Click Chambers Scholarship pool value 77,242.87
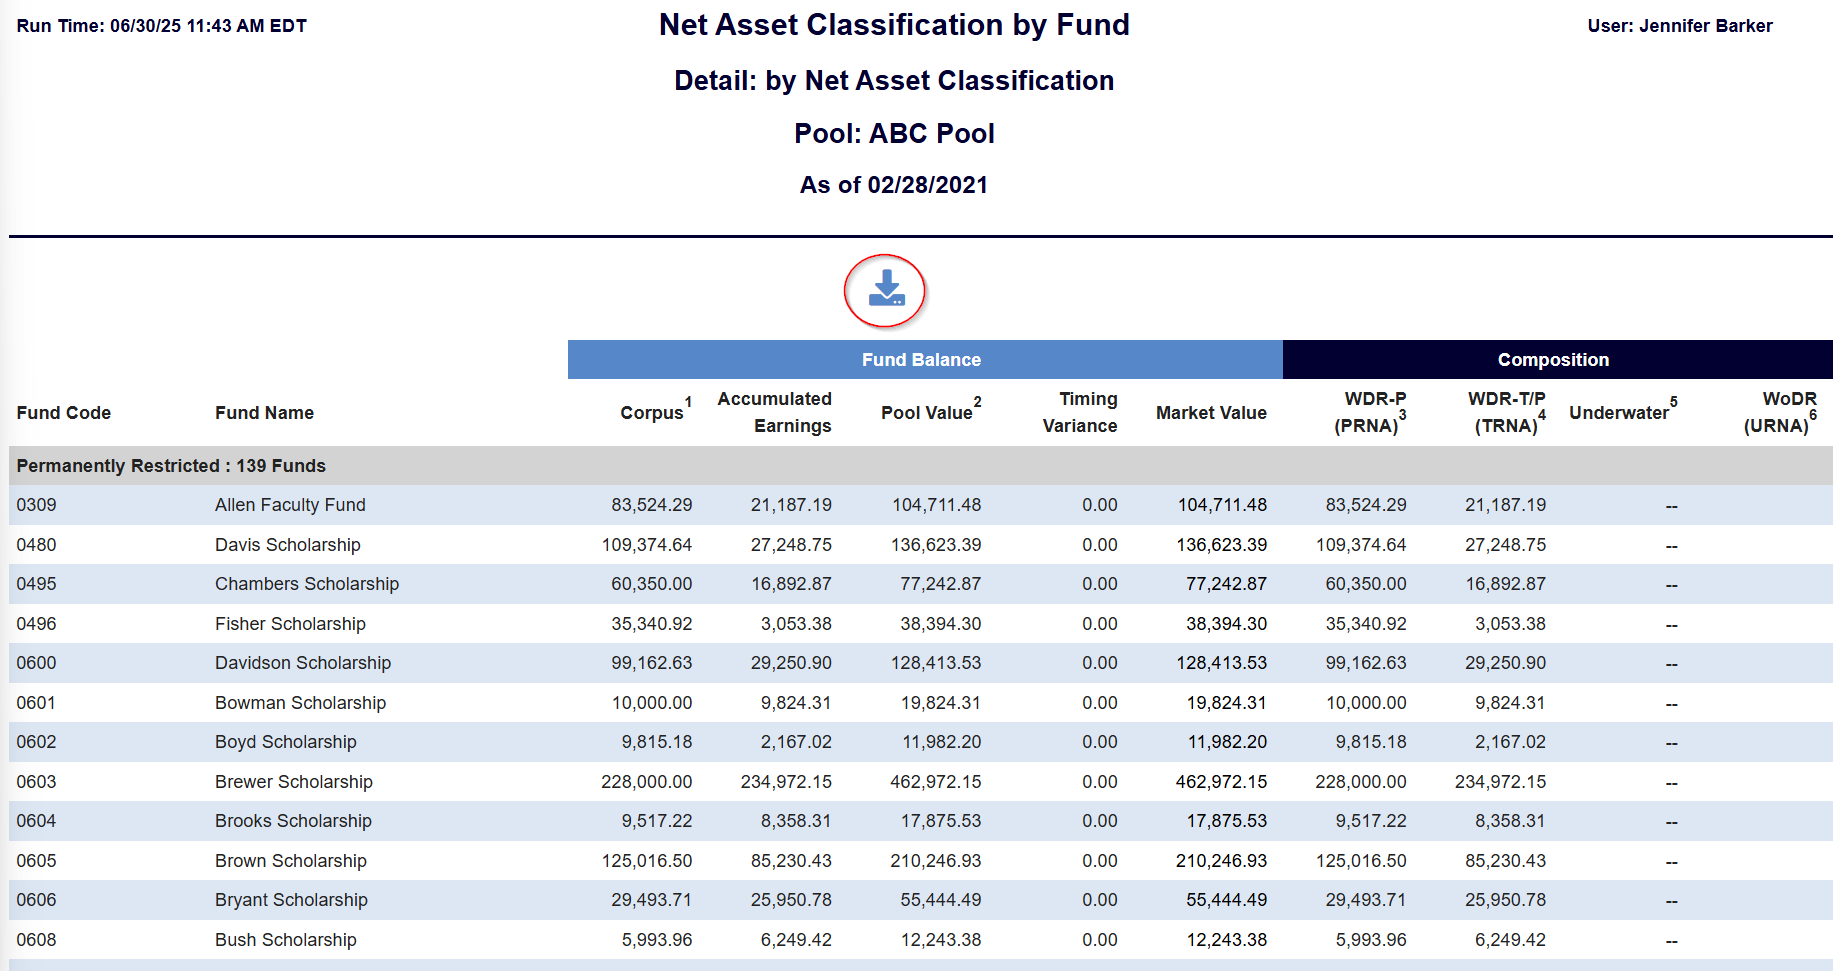Screen dimensions: 1844x971 pyautogui.click(x=941, y=584)
